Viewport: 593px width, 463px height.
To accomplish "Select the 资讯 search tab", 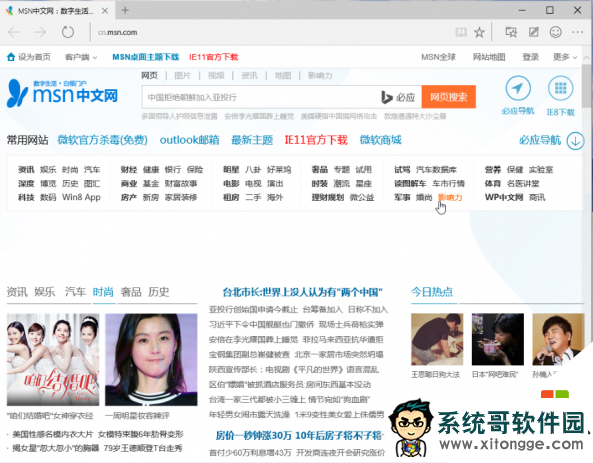I will (x=249, y=76).
